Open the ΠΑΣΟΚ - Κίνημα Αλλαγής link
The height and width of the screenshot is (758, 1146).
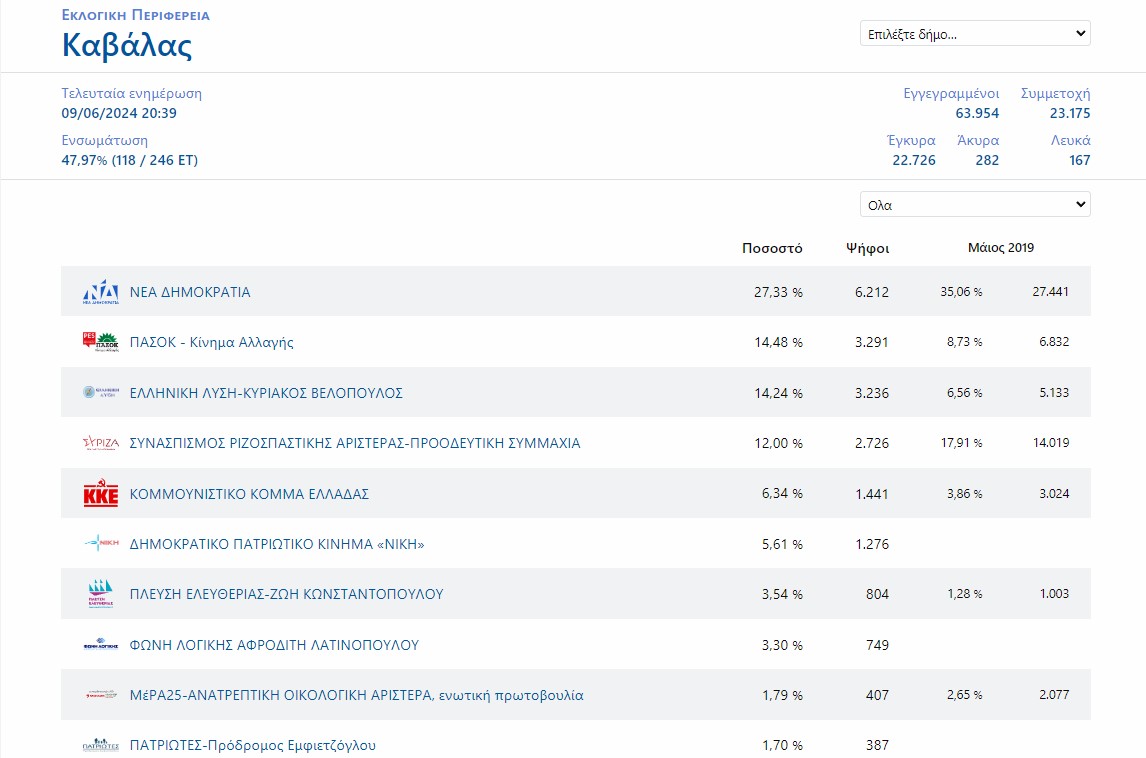[211, 342]
